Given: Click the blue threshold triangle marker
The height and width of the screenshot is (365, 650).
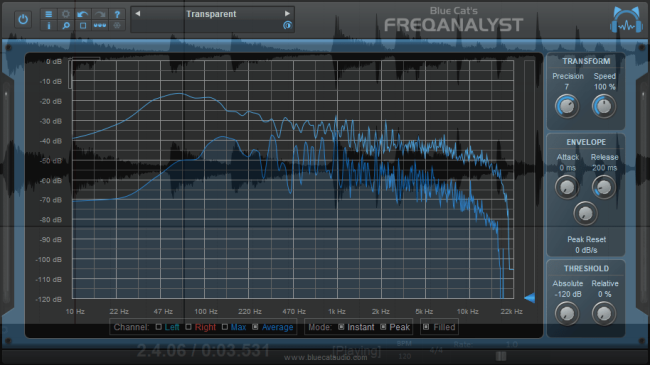Looking at the screenshot, I should (x=529, y=297).
